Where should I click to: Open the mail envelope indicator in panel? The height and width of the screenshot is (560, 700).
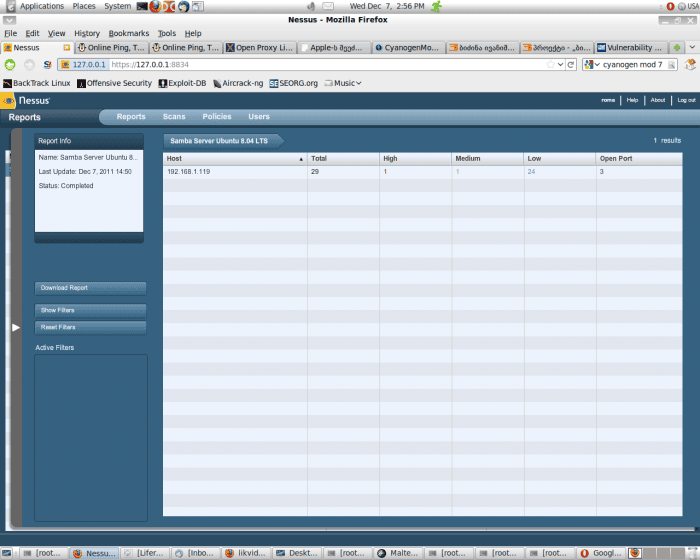tap(328, 6)
